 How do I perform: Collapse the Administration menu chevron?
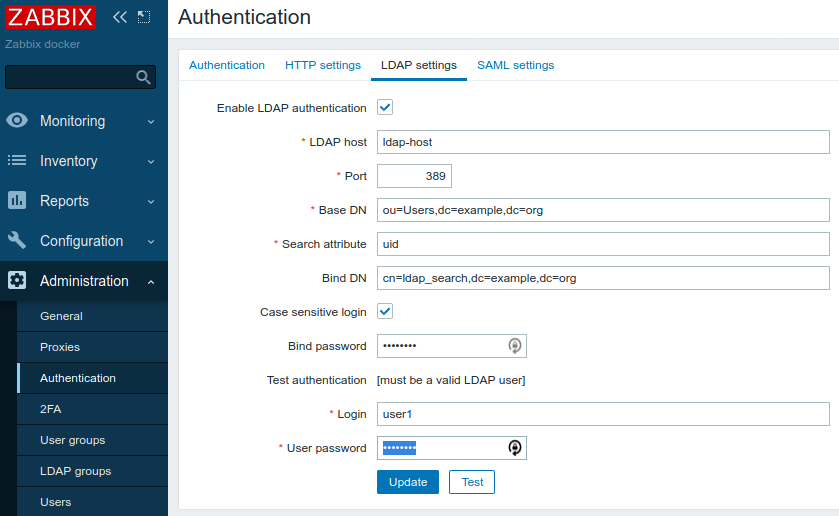point(151,282)
